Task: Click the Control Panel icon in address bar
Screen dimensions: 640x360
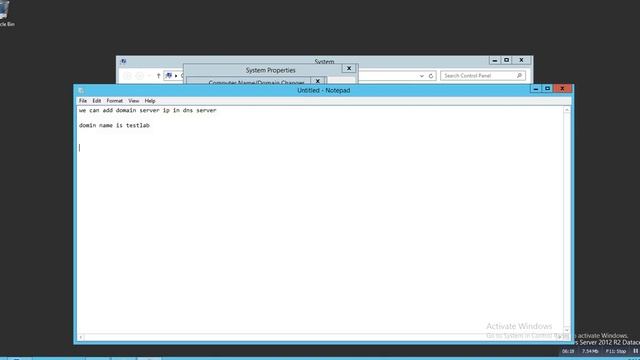Action: 169,76
